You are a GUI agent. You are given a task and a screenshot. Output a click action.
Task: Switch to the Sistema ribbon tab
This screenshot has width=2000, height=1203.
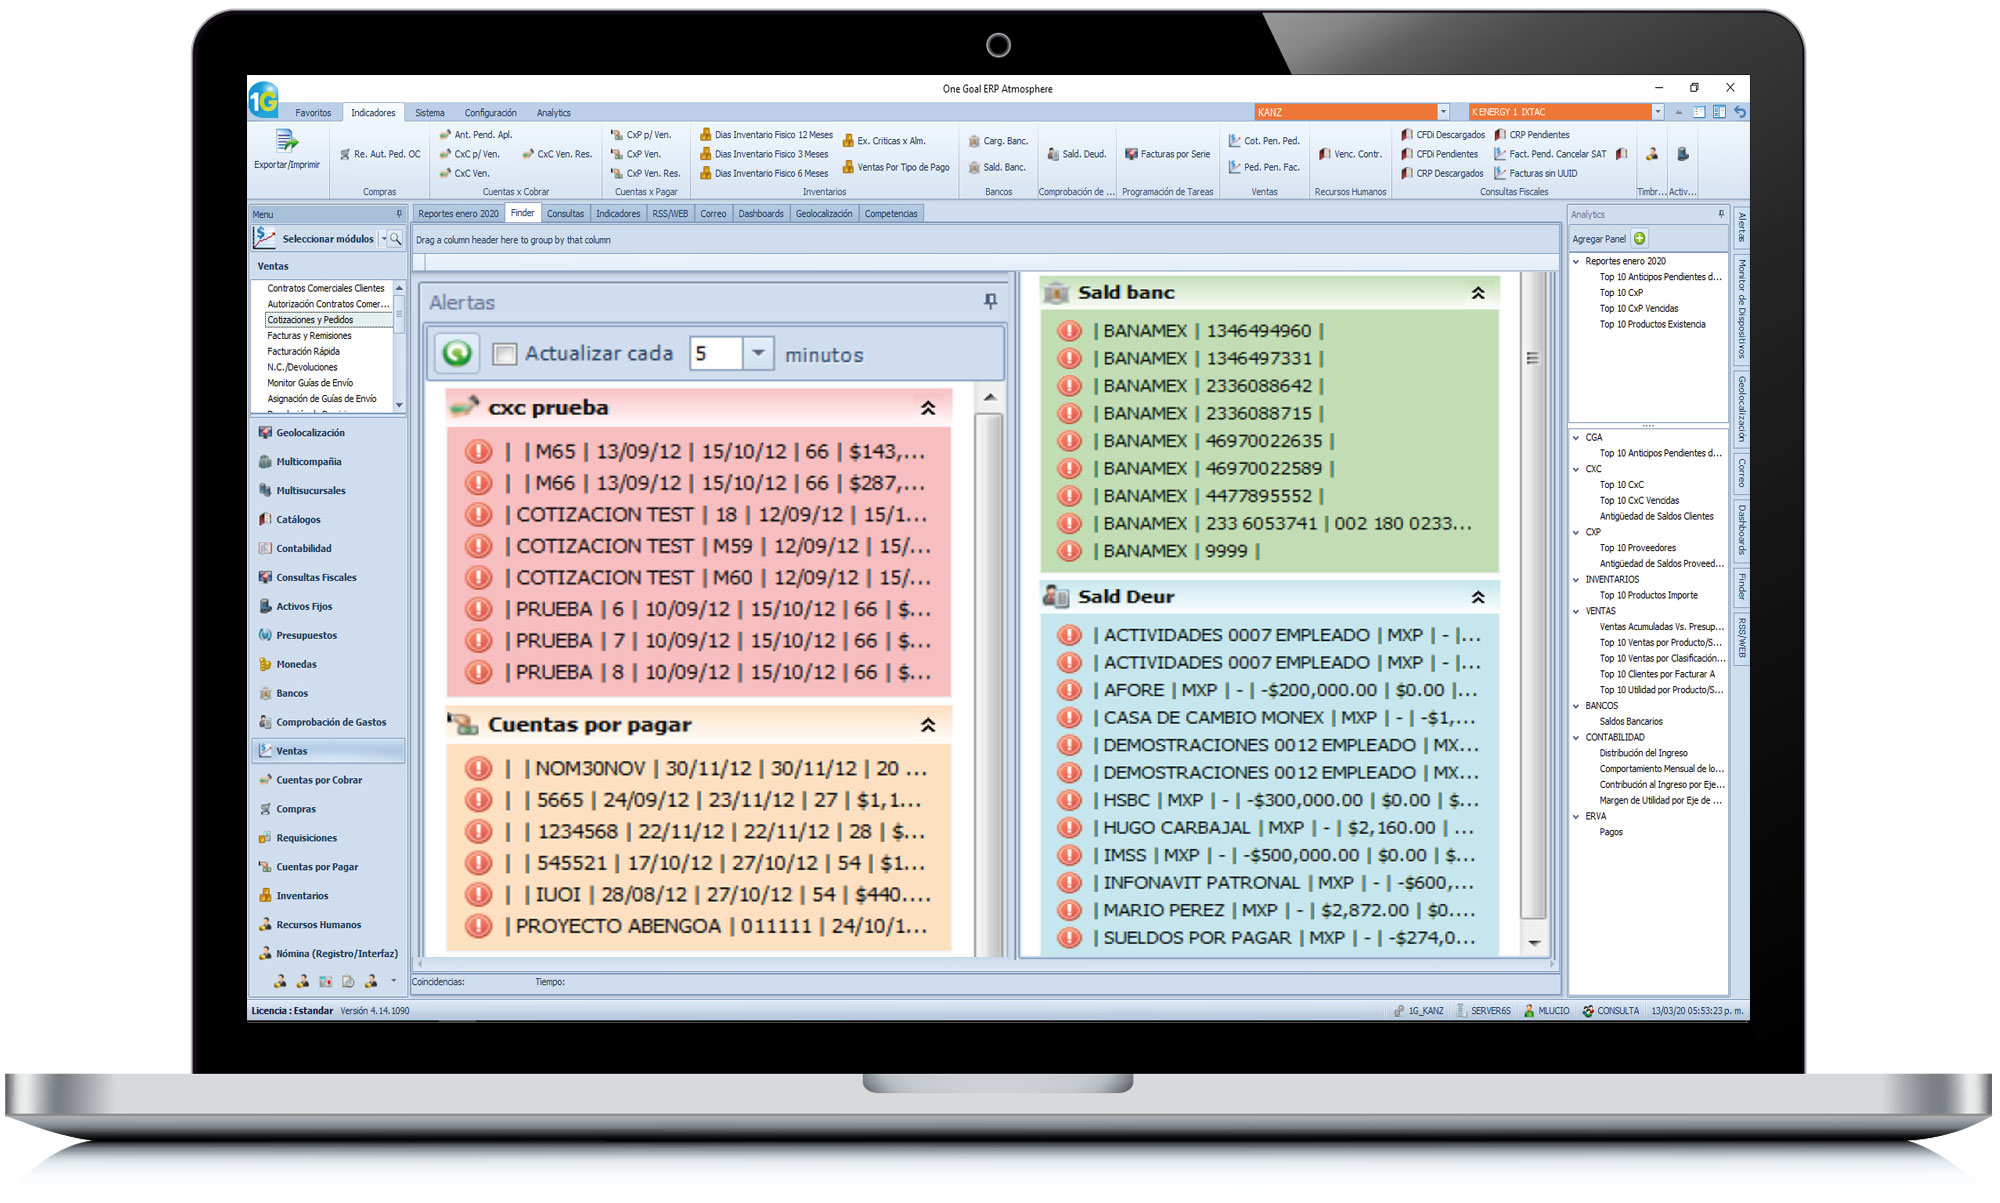click(430, 113)
